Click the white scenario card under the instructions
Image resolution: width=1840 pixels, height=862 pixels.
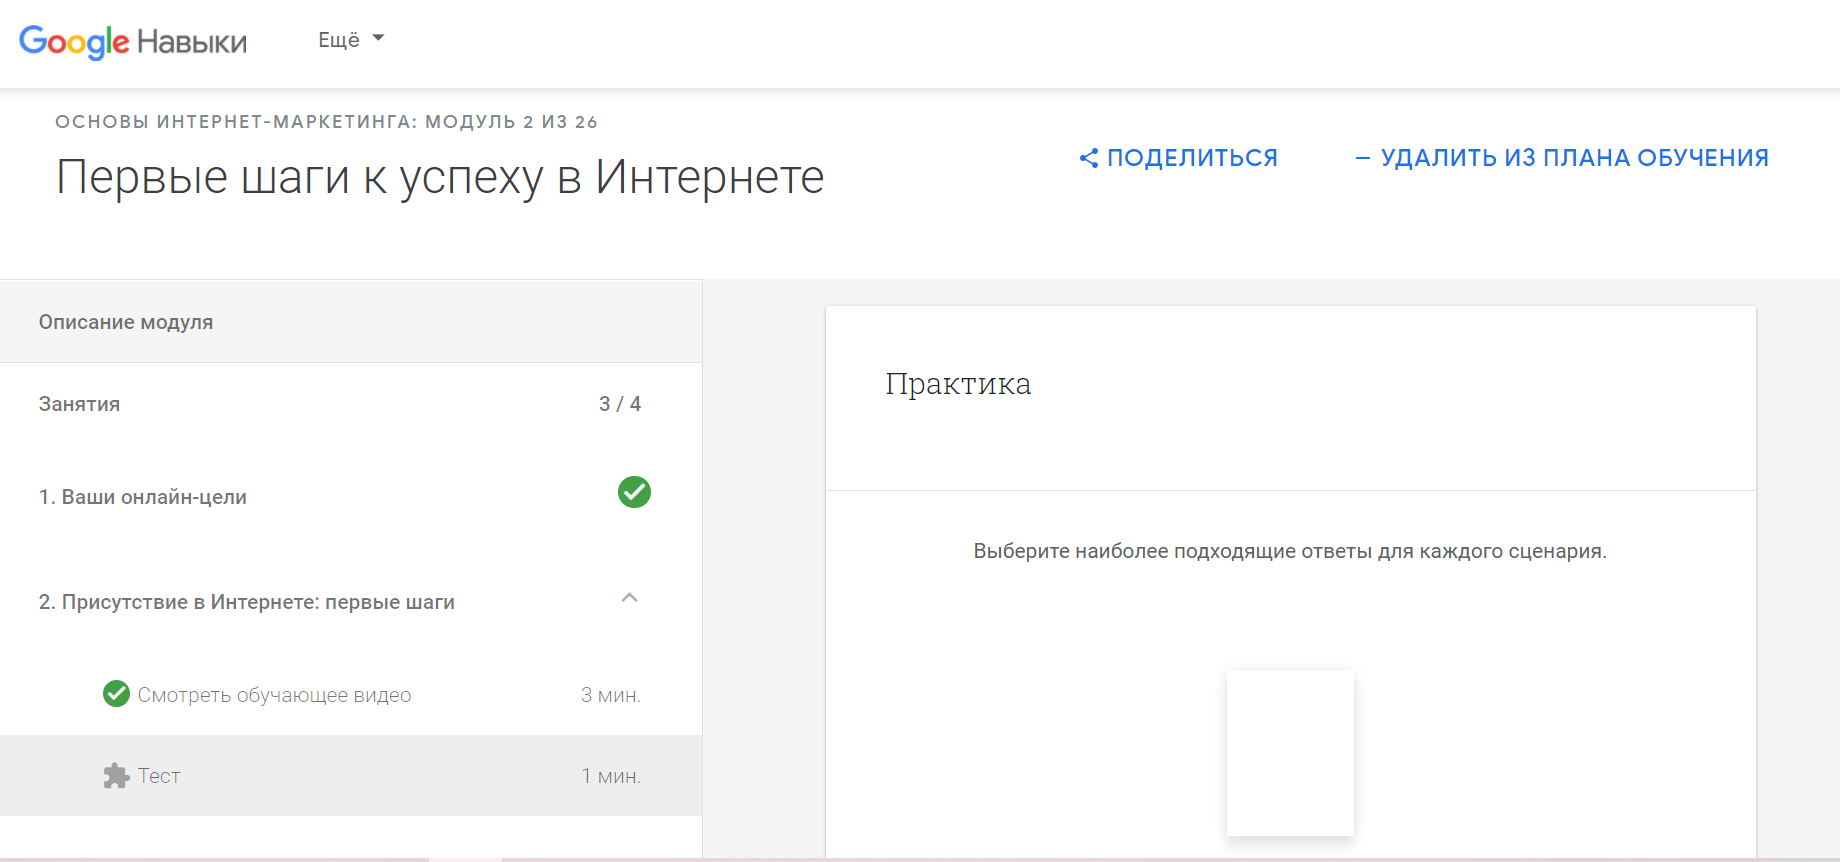tap(1290, 753)
